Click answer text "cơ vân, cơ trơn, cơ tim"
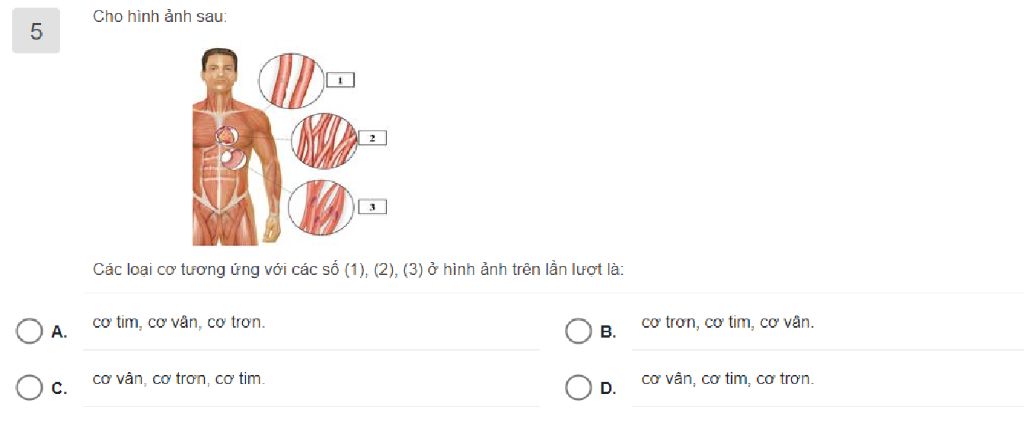 179,379
